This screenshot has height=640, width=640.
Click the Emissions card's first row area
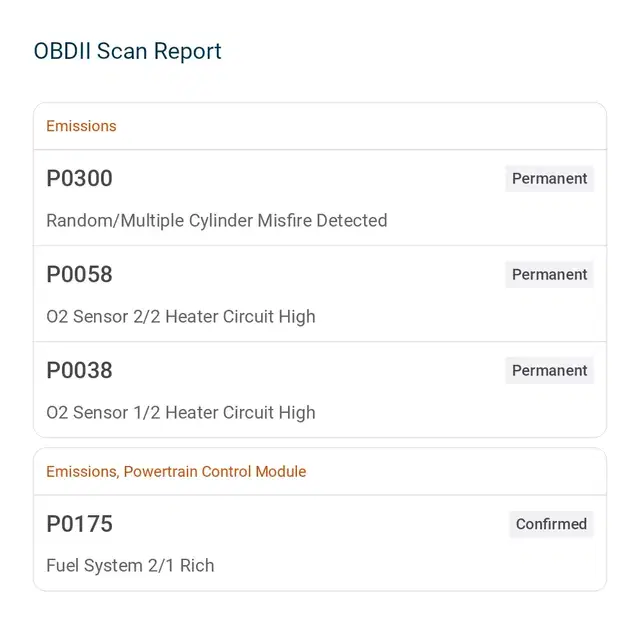320,198
